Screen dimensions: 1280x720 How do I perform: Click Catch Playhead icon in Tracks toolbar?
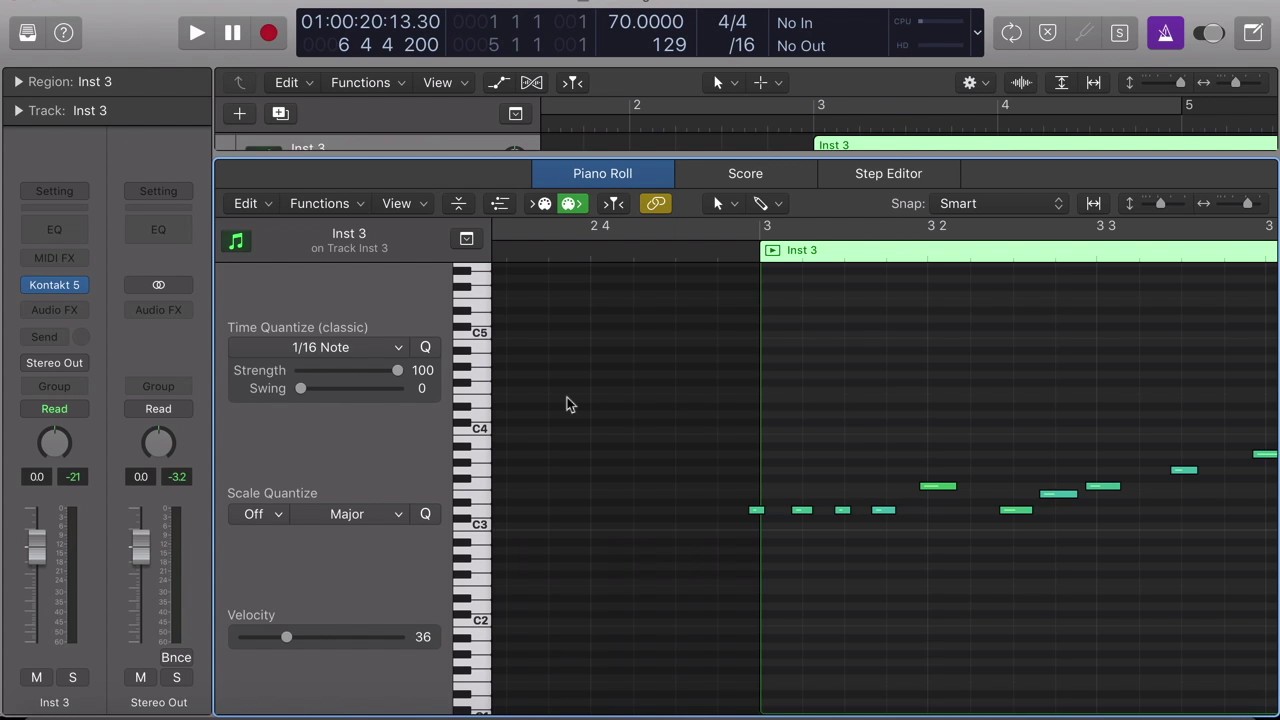point(572,83)
